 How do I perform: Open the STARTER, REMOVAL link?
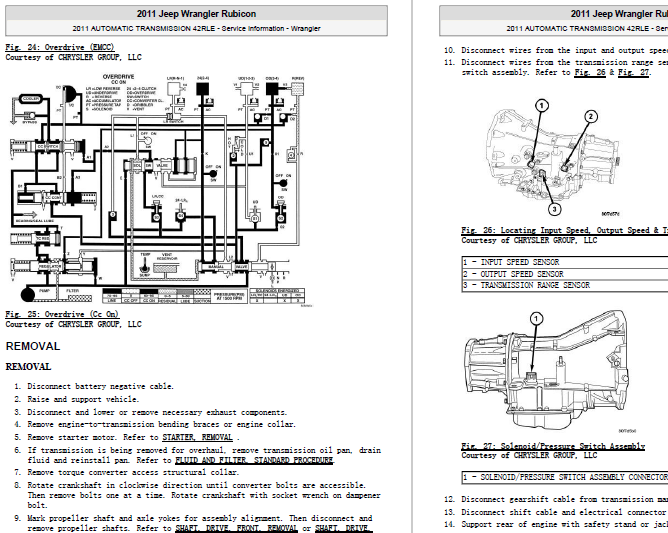pyautogui.click(x=197, y=438)
